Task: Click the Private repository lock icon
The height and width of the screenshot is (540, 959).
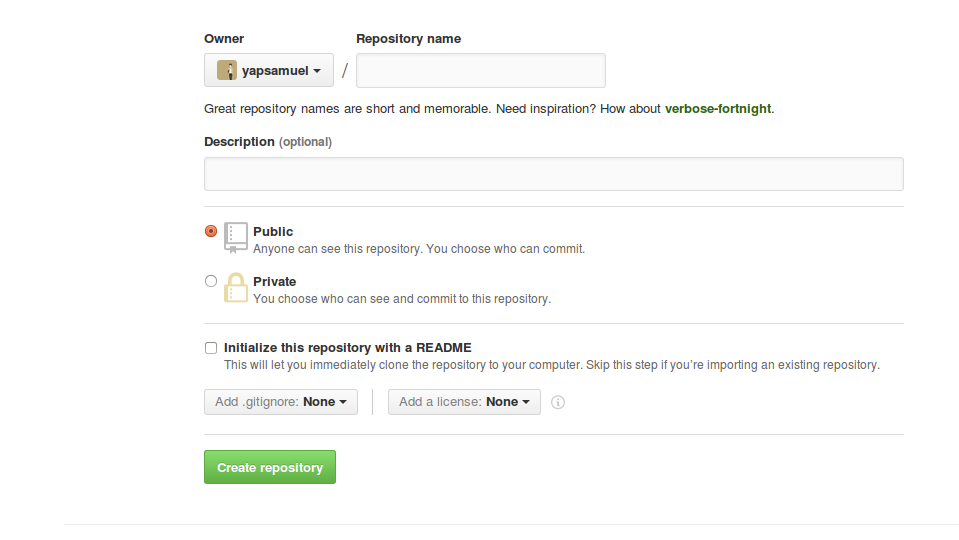Action: tap(235, 287)
